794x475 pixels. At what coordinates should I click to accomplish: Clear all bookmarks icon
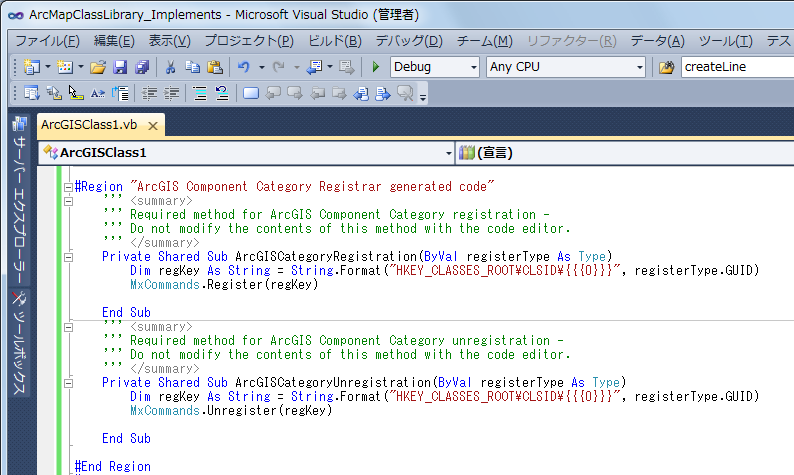[405, 93]
